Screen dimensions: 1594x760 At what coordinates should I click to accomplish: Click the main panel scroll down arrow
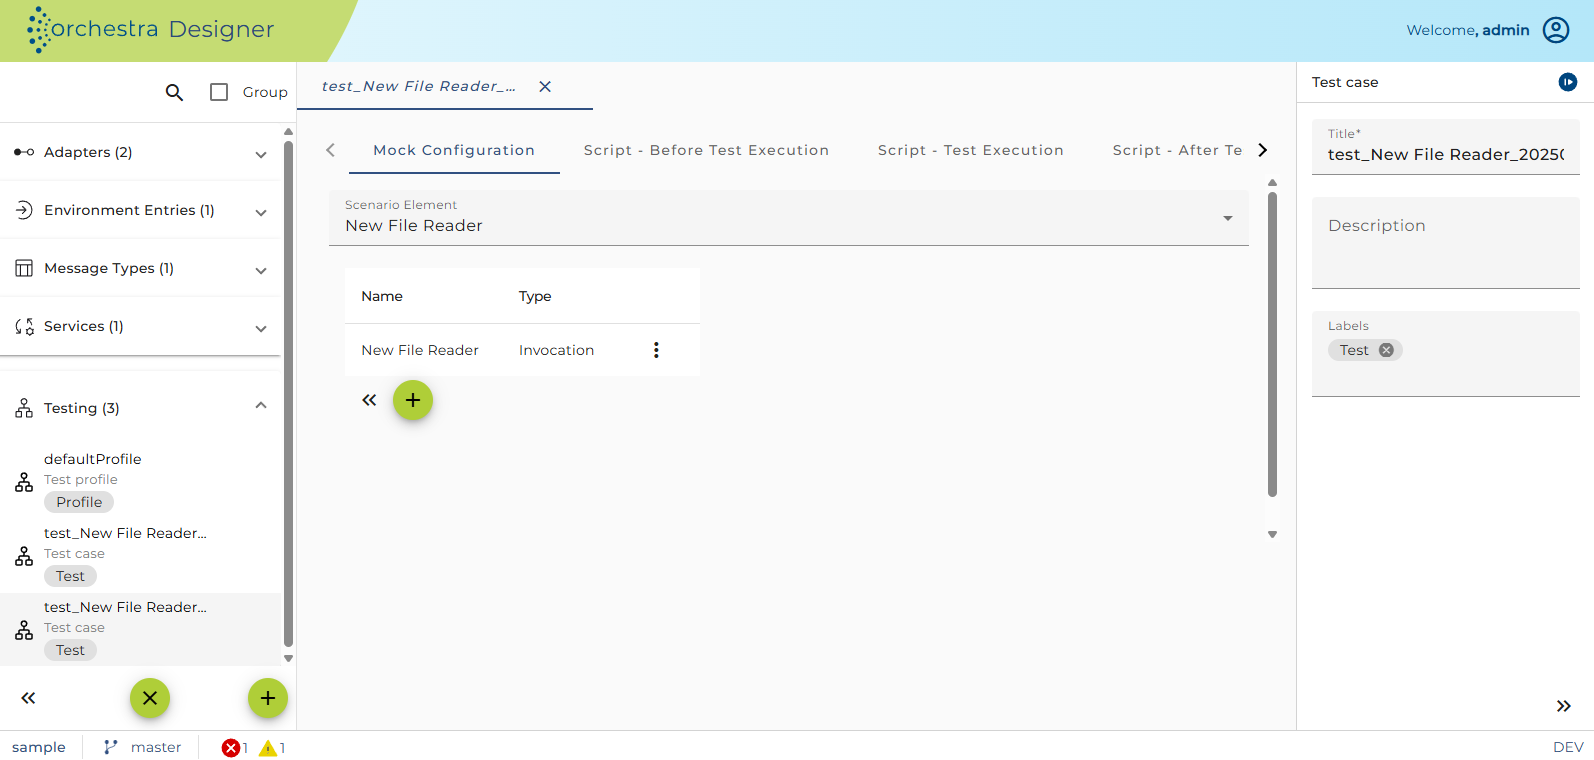pyautogui.click(x=1272, y=535)
